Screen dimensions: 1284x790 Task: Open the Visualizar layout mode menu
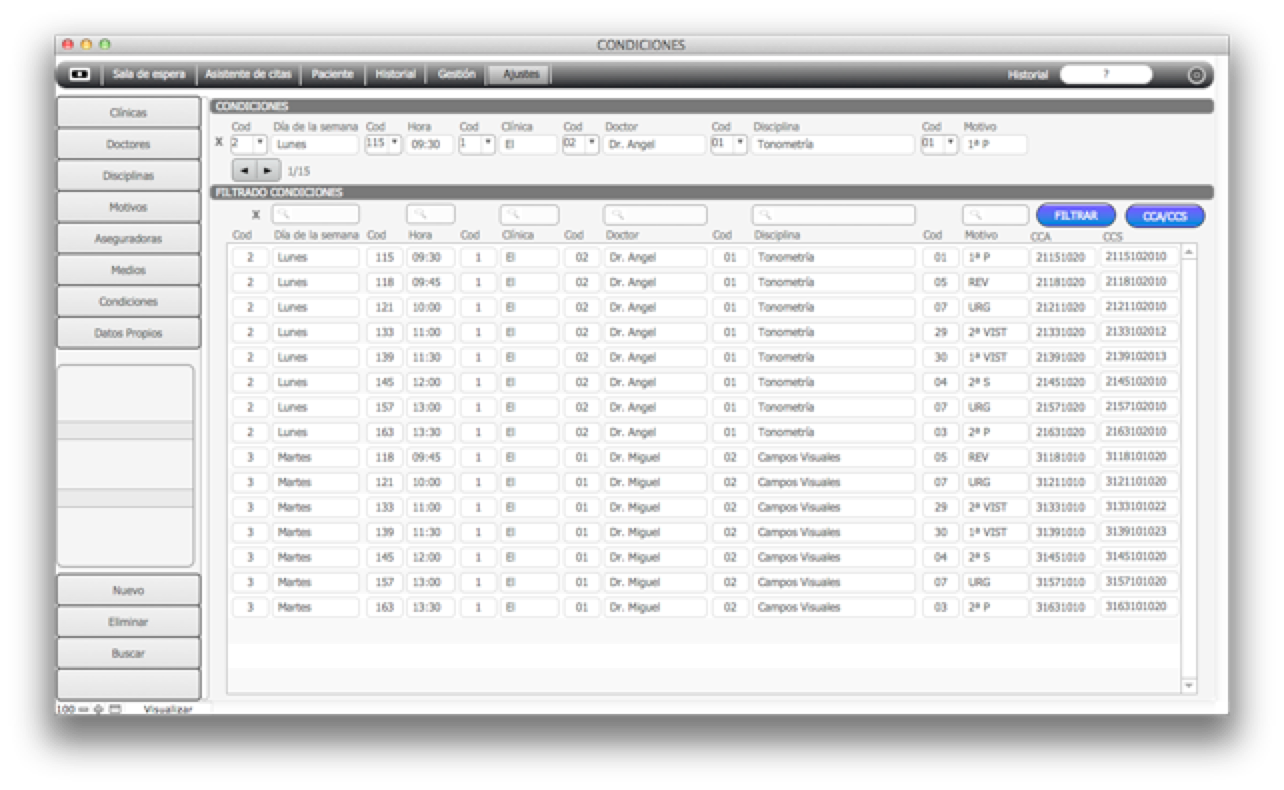(x=167, y=709)
